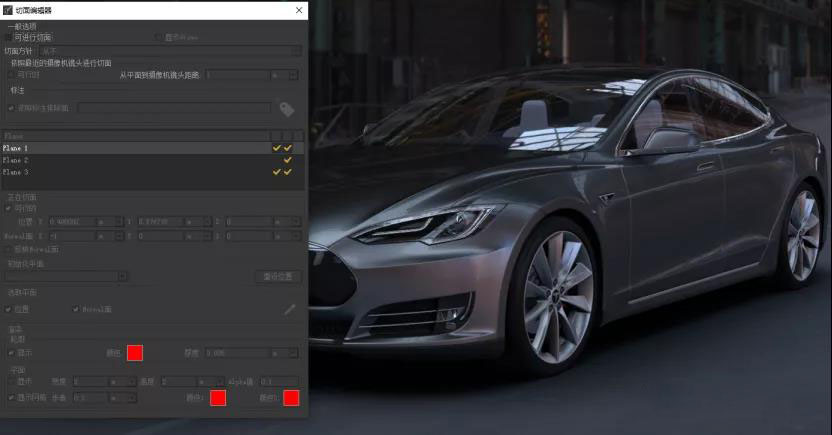Toggle first checkmark of Plane 1

tap(277, 148)
